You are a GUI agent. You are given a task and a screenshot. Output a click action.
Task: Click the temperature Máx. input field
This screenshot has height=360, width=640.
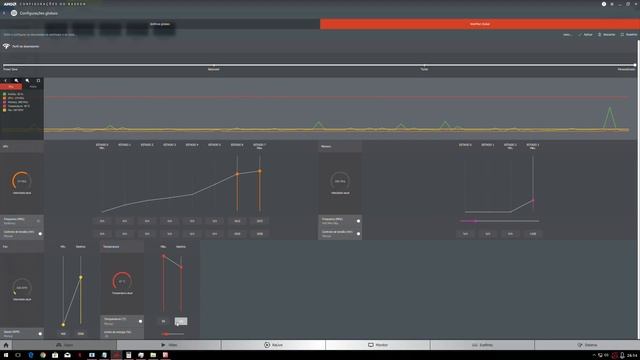(163, 321)
